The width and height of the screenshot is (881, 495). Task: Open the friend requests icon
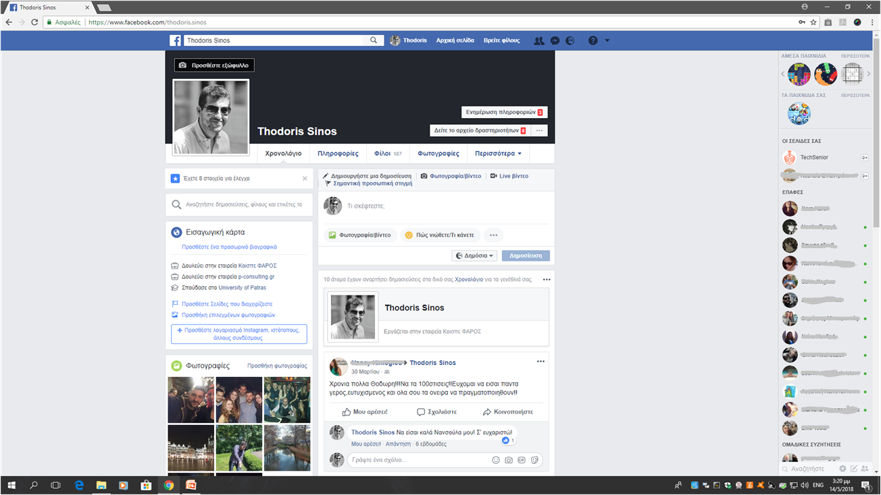[x=539, y=41]
